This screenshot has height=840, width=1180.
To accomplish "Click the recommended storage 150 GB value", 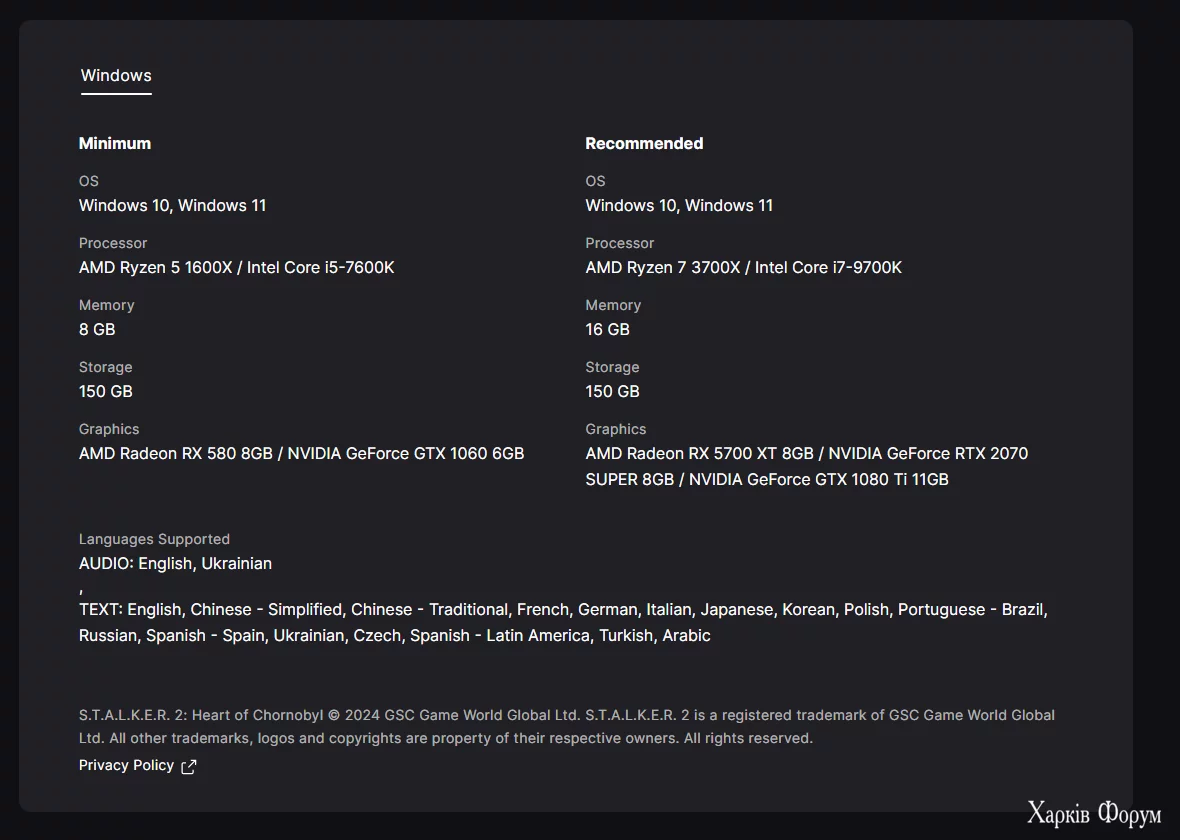I will (x=612, y=392).
